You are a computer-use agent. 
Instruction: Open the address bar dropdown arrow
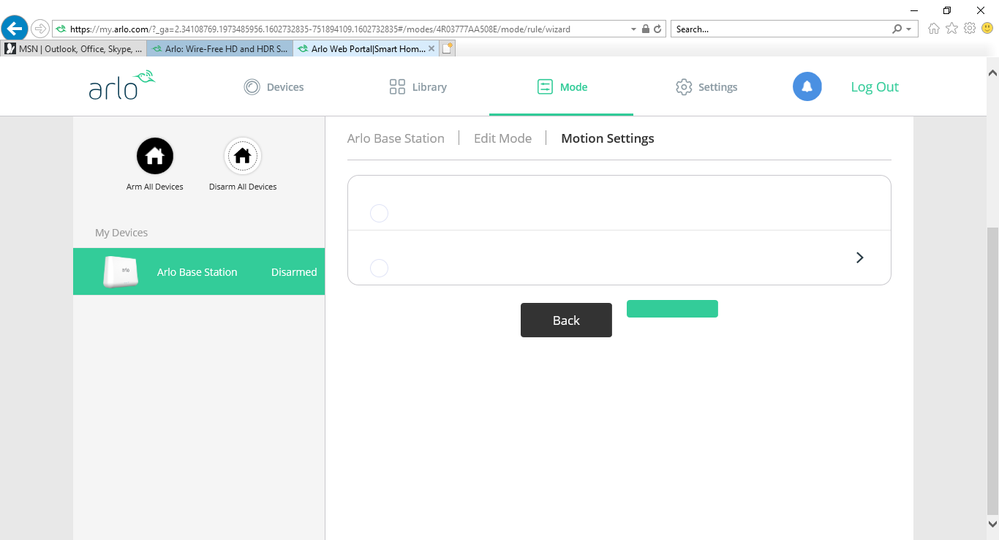633,29
